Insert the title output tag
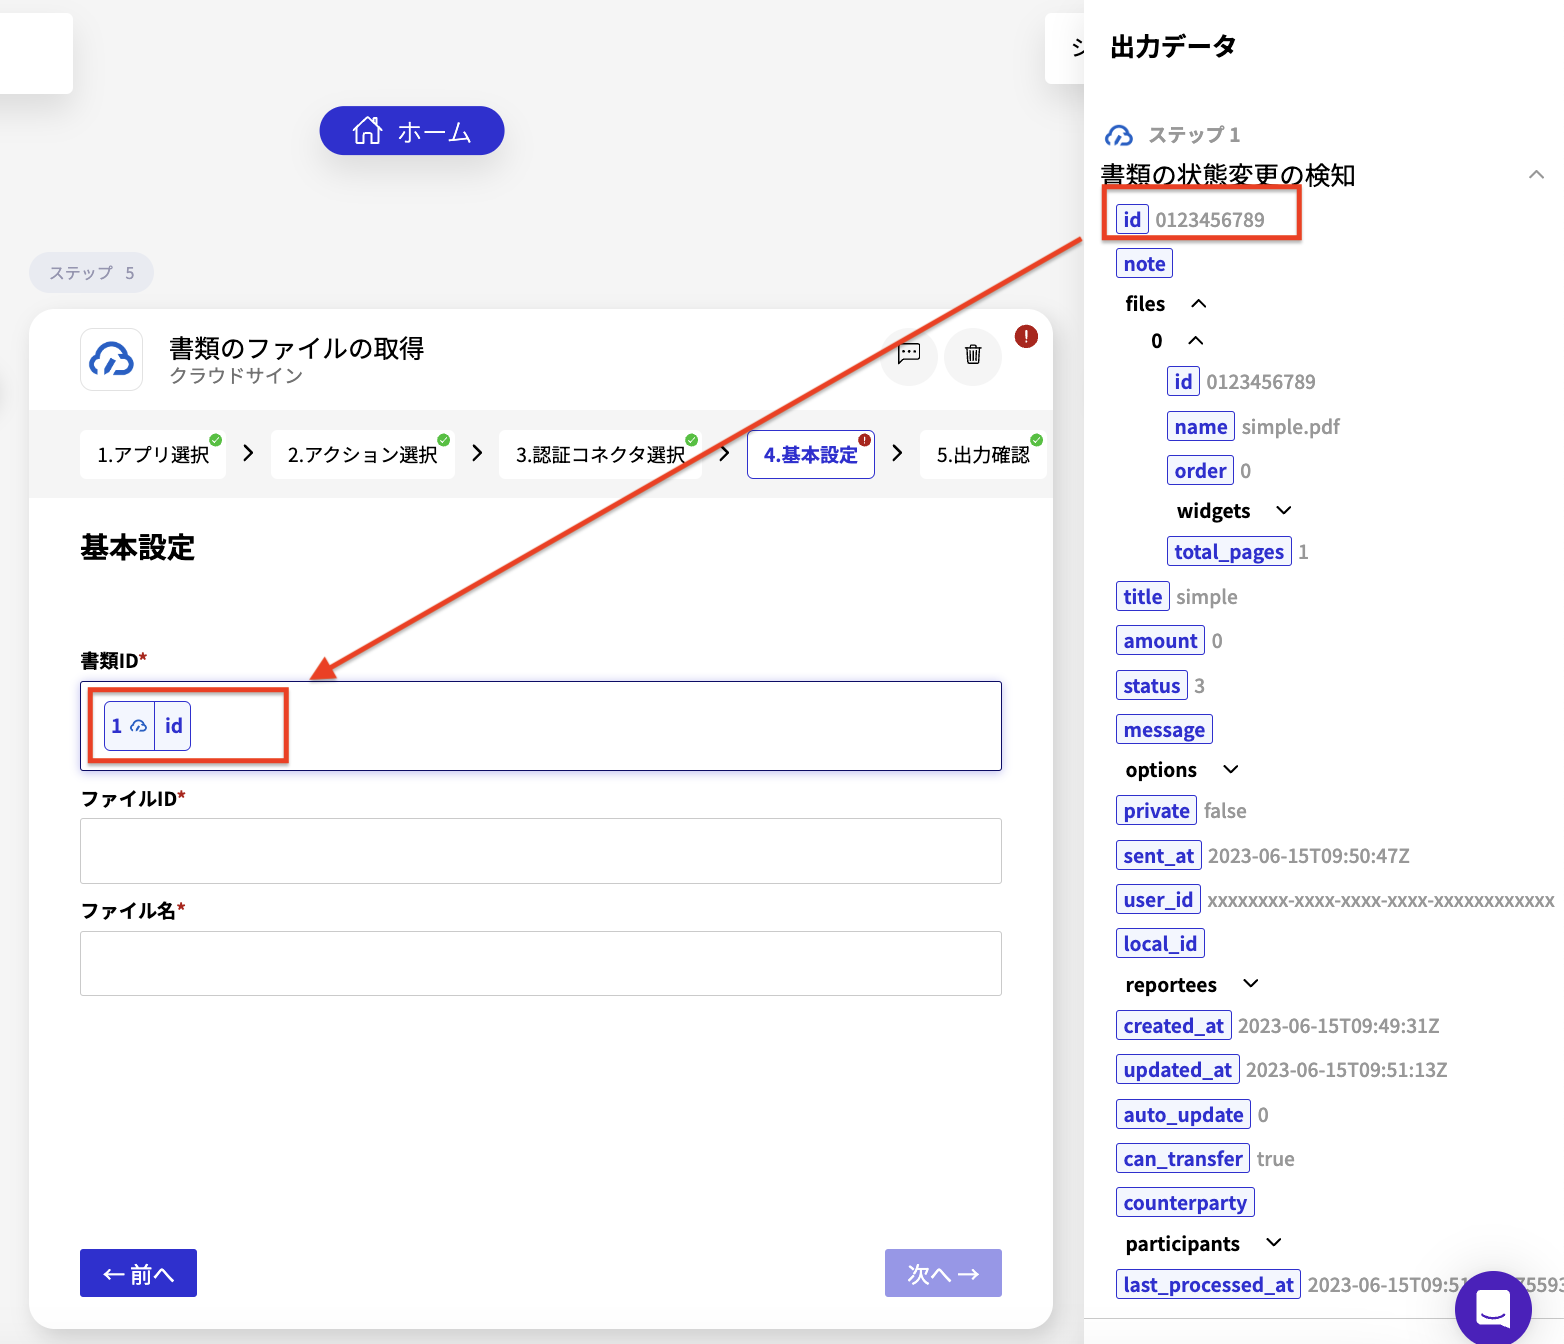This screenshot has height=1344, width=1564. [1142, 597]
